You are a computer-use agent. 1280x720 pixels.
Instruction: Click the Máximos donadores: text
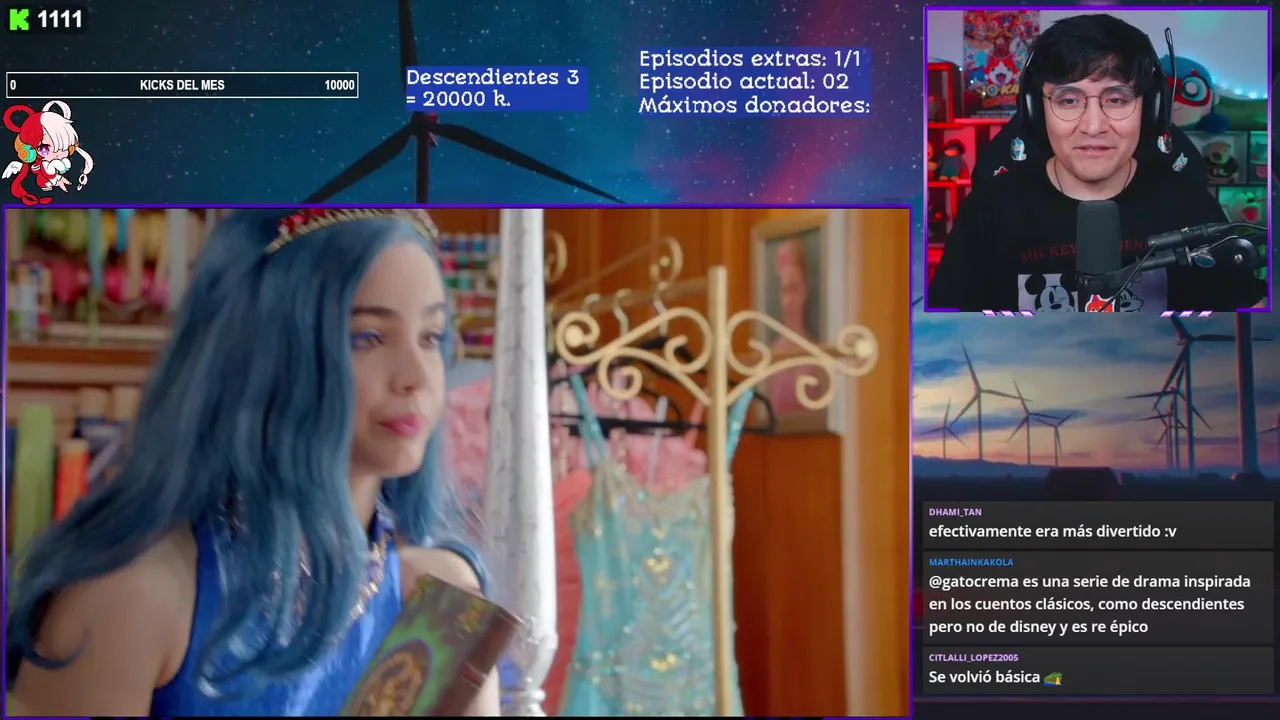pyautogui.click(x=755, y=105)
